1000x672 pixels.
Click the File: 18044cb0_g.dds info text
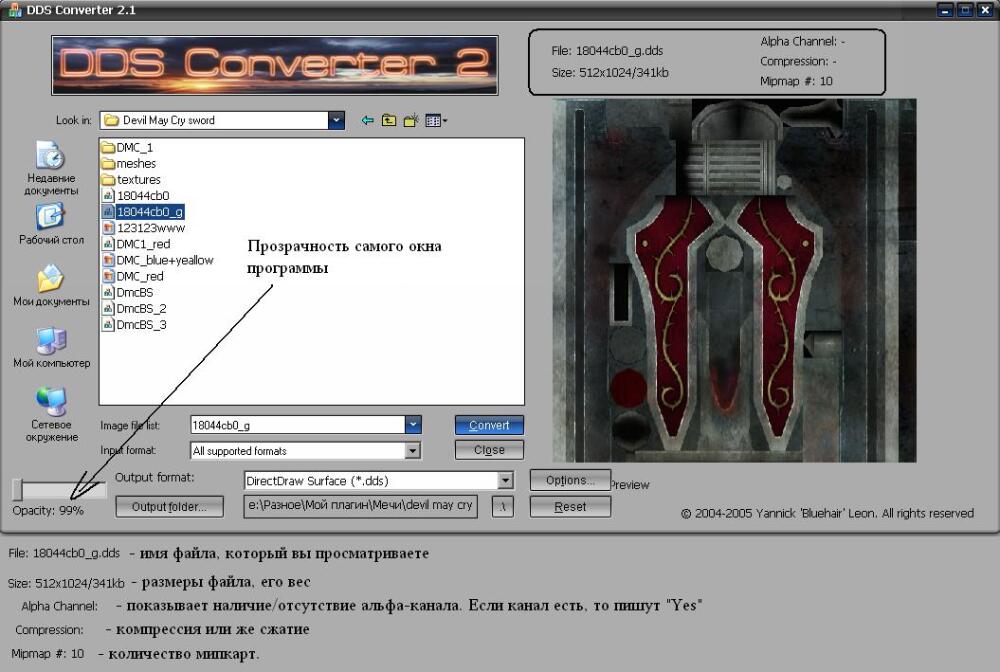(607, 51)
